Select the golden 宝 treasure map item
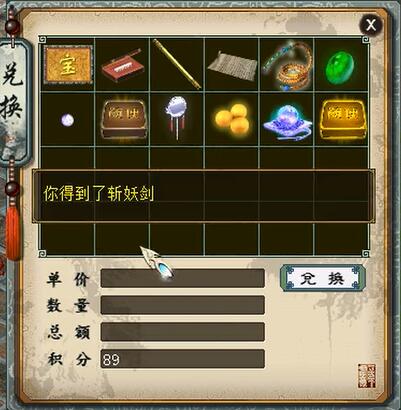Viewport: 401px width, 410px height. click(x=68, y=65)
